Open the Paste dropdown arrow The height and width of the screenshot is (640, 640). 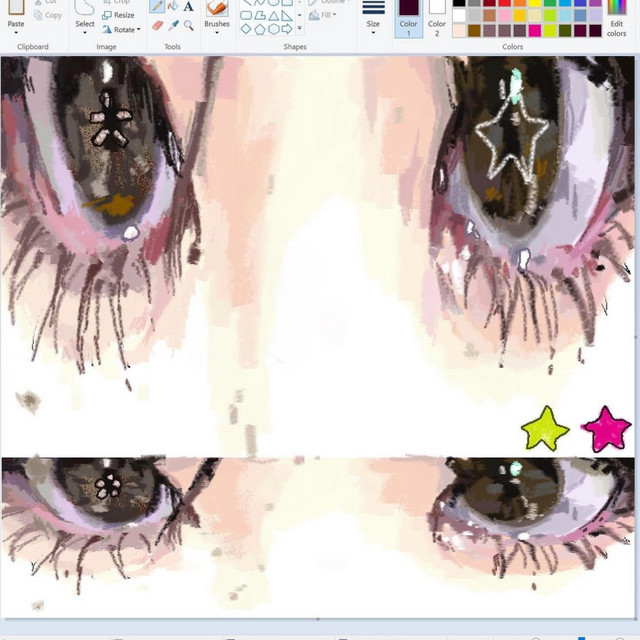[x=16, y=33]
